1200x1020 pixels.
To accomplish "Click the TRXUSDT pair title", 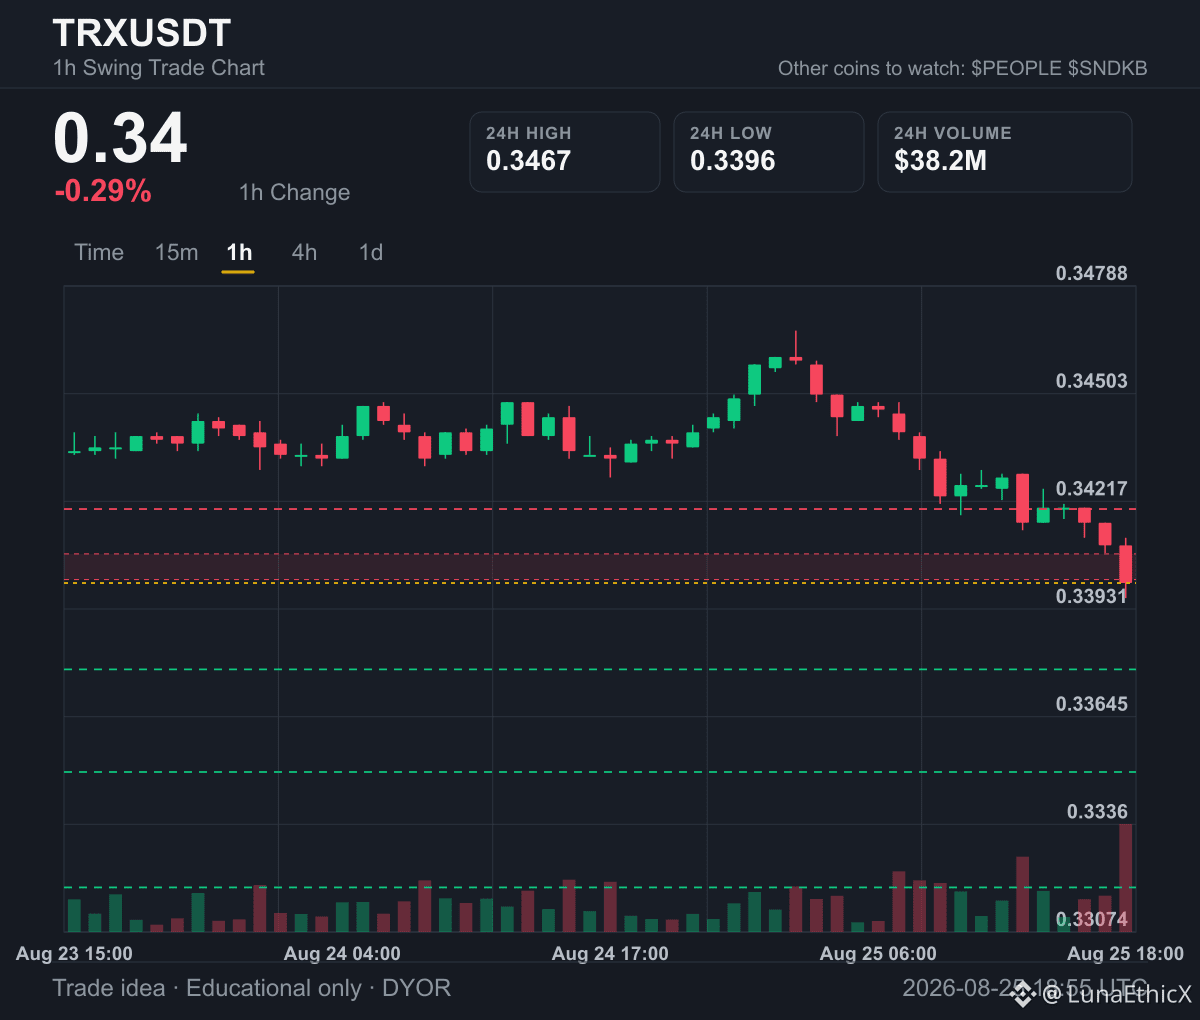I will (142, 33).
